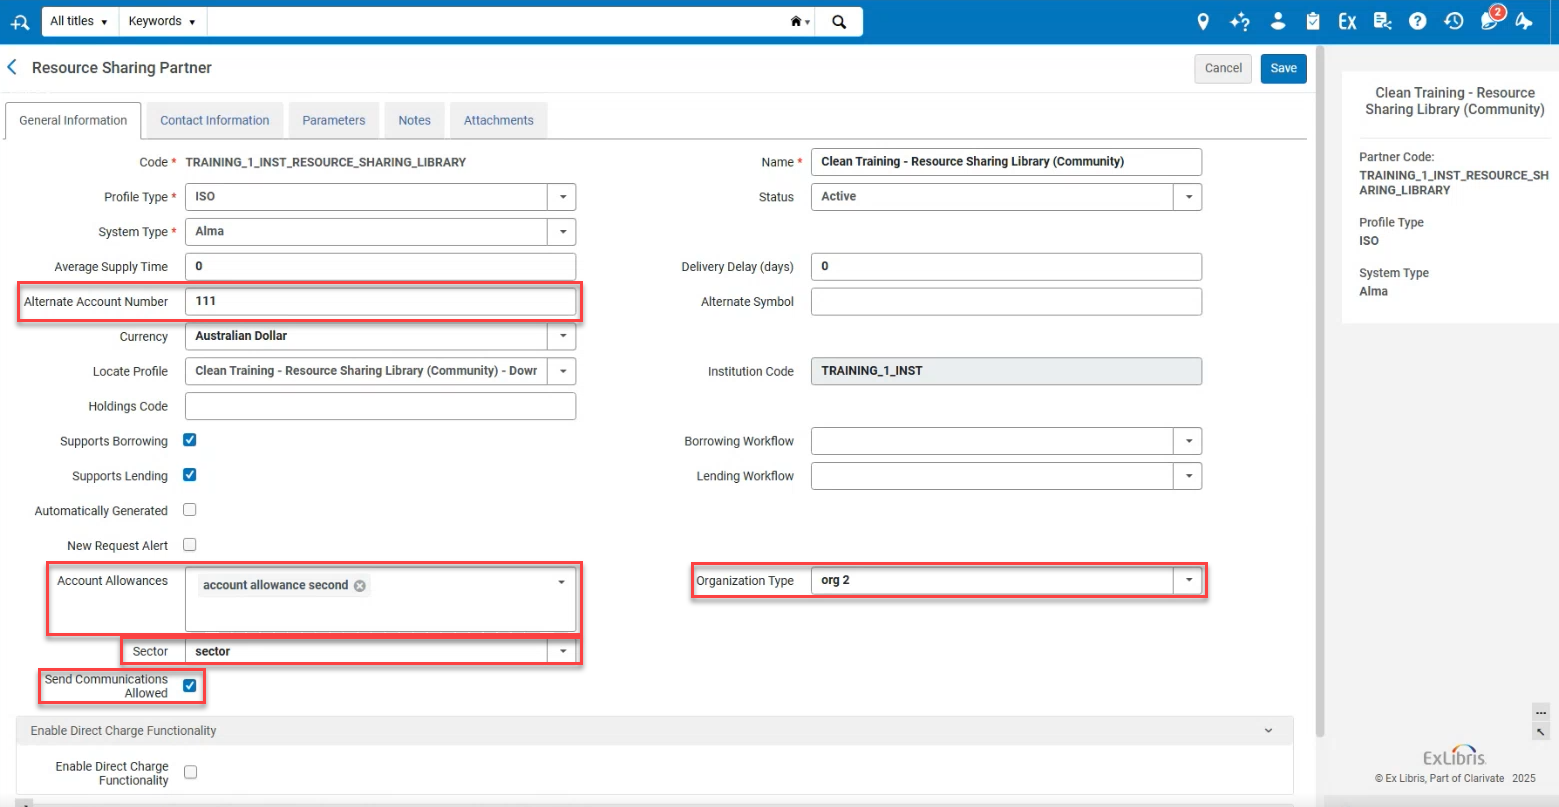Uncheck the Supports Borrowing checkbox
1559x807 pixels.
190,440
